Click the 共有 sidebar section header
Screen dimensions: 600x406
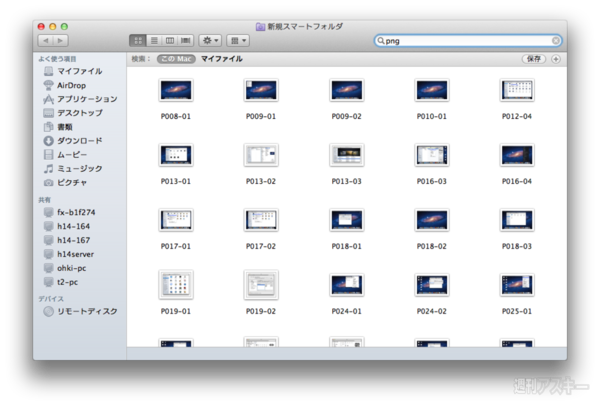(x=44, y=200)
